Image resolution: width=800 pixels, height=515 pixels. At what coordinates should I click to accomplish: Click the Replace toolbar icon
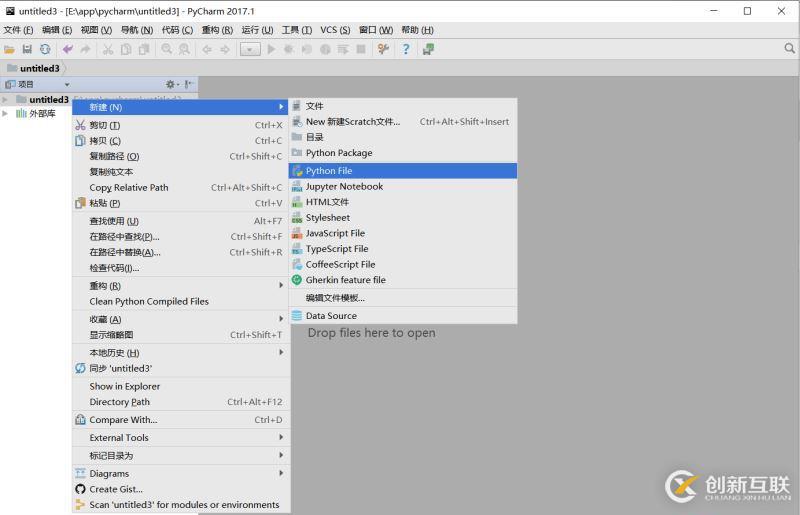184,50
